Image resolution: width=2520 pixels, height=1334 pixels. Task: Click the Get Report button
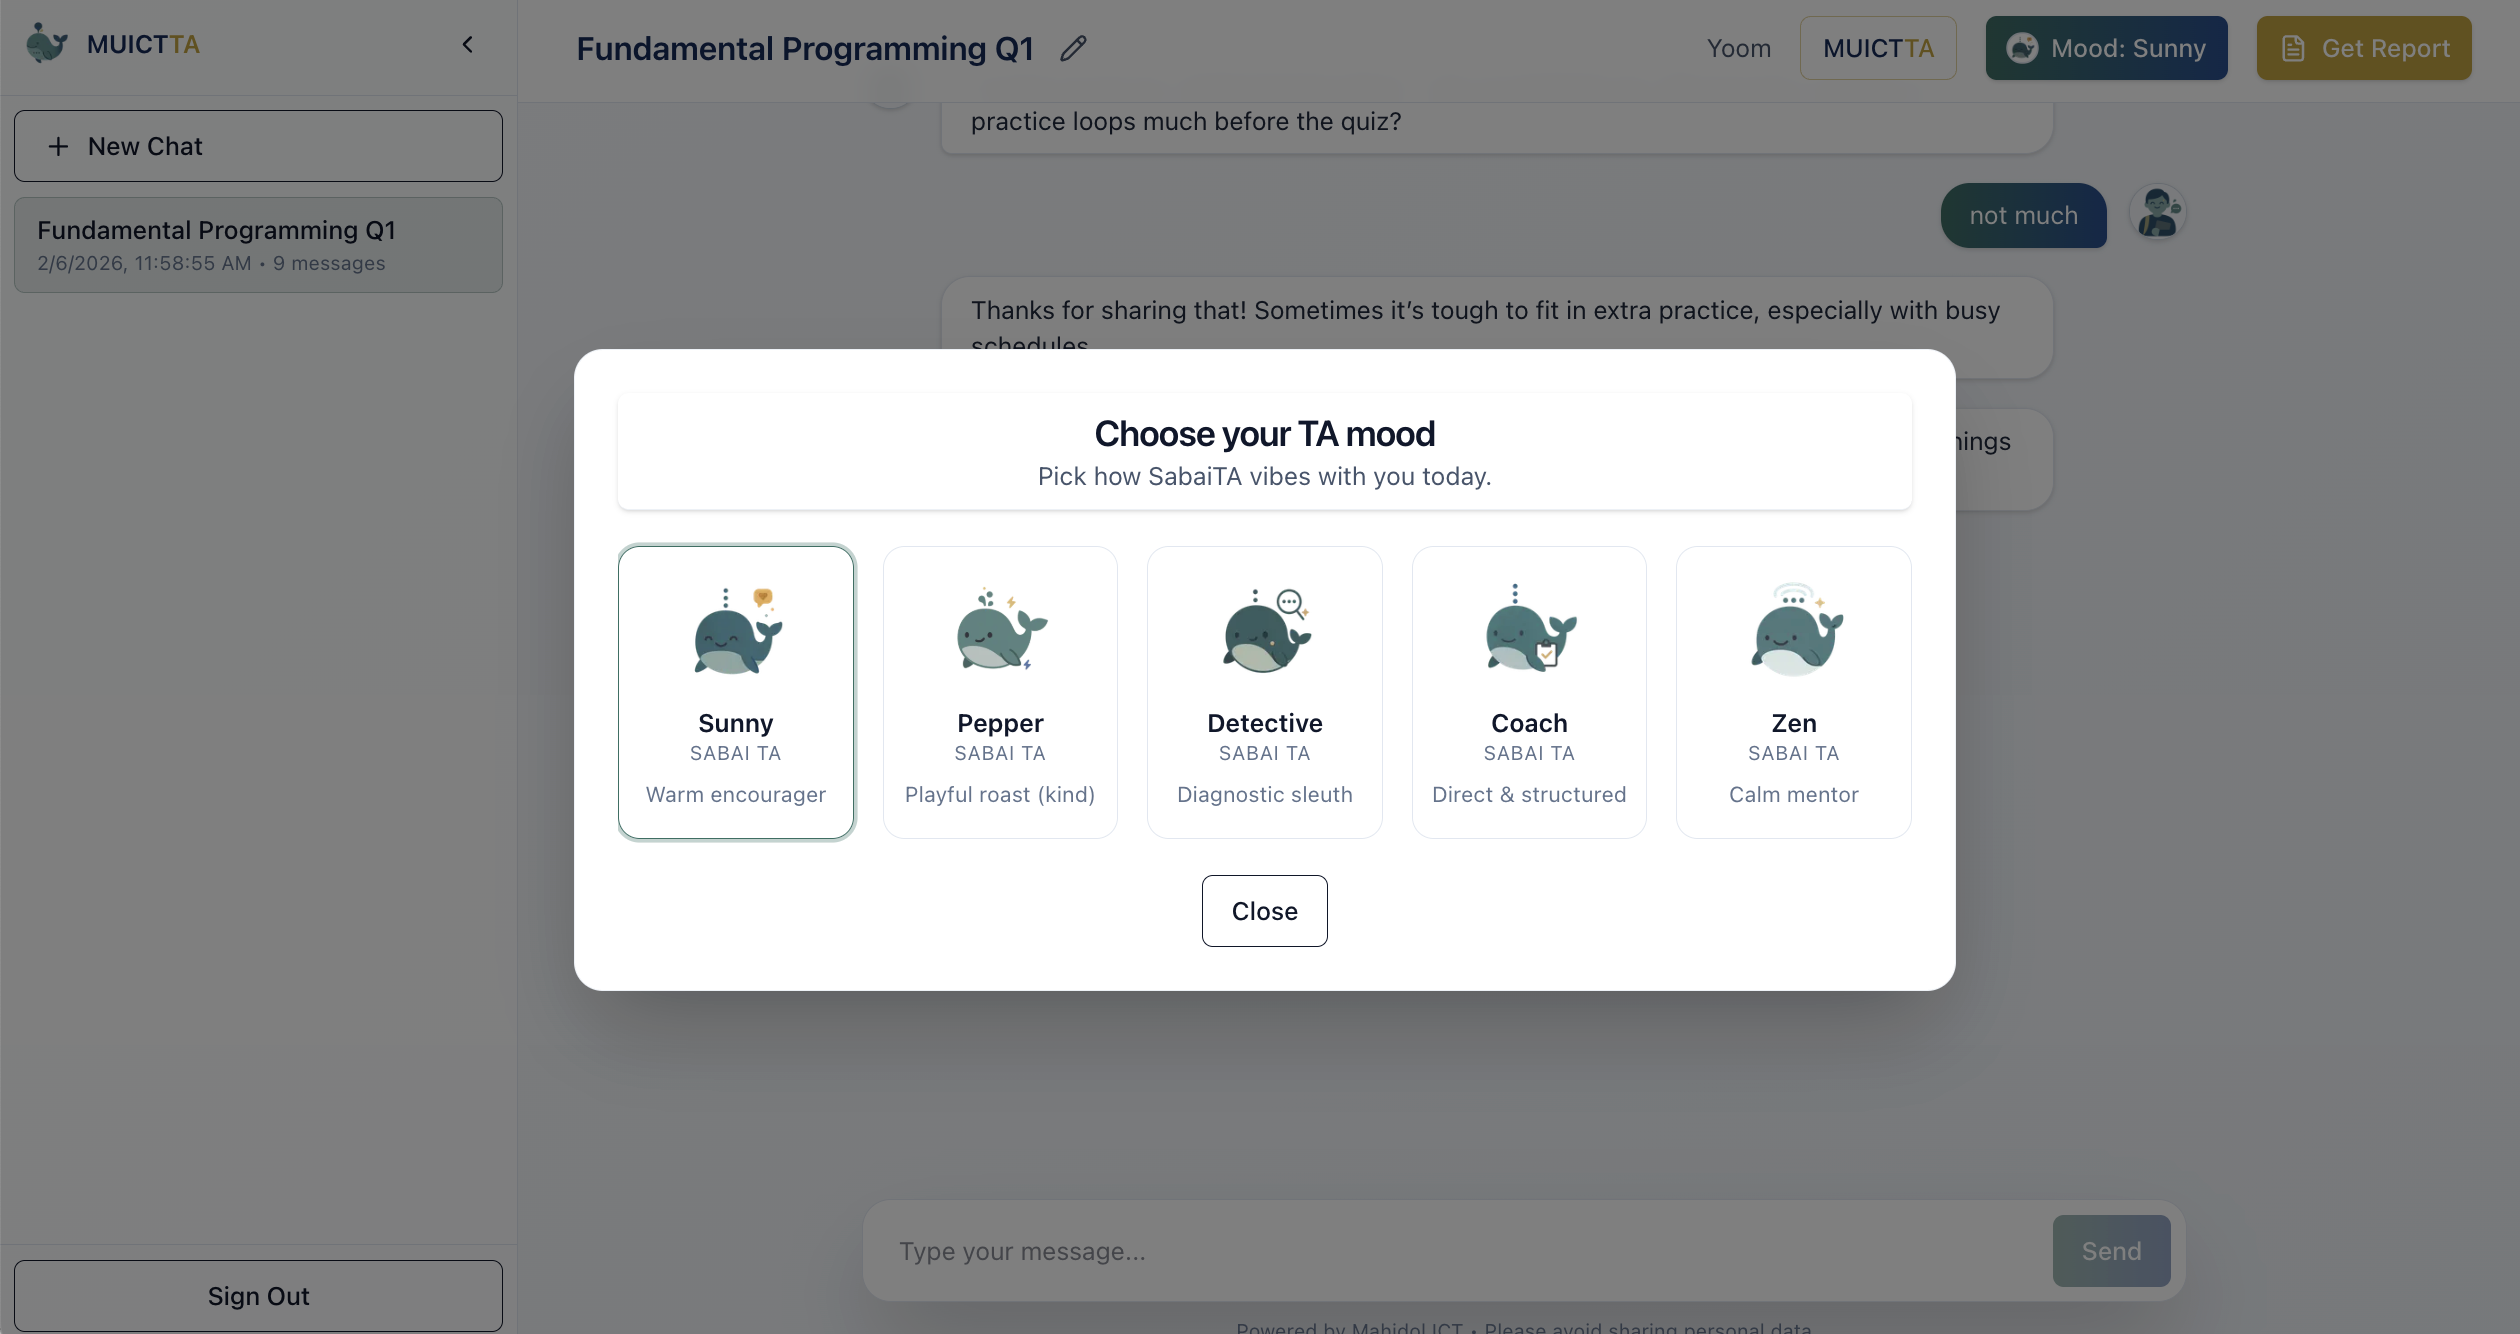tap(2364, 48)
